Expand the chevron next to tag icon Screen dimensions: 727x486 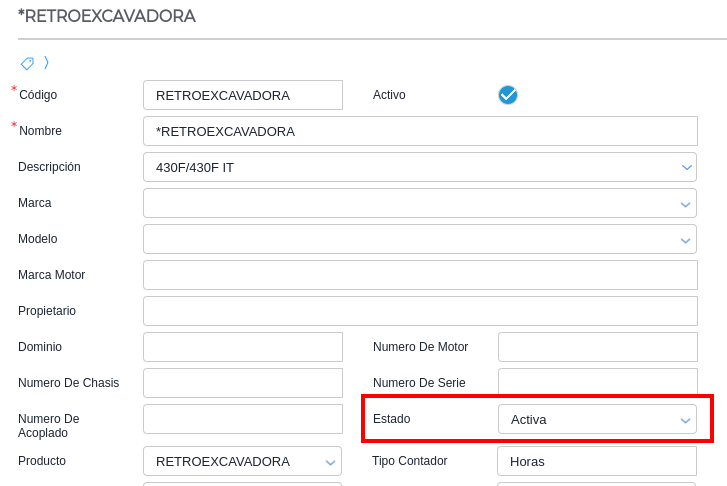pos(46,62)
